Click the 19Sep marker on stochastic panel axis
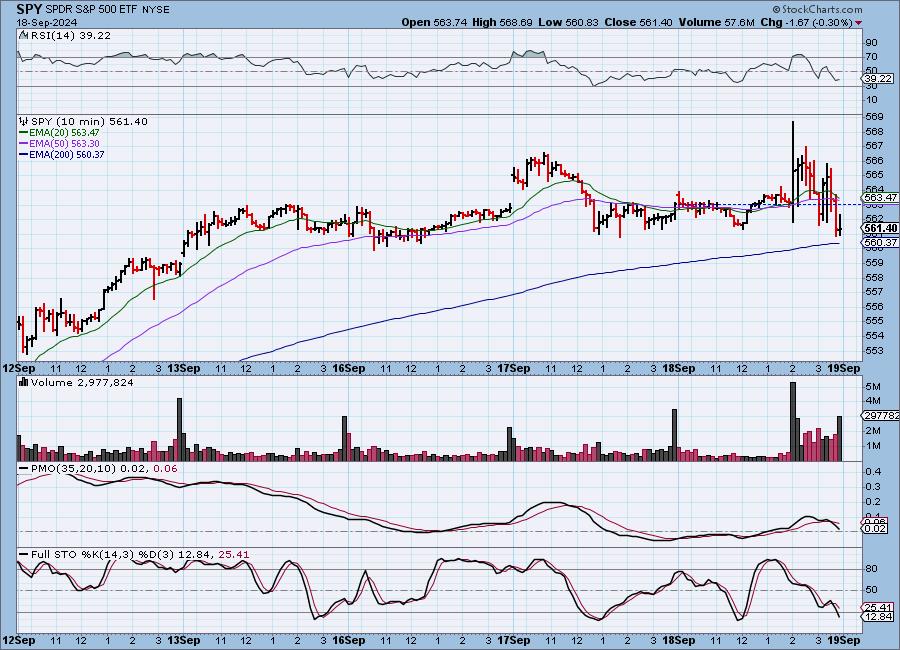The width and height of the screenshot is (900, 650). [843, 640]
